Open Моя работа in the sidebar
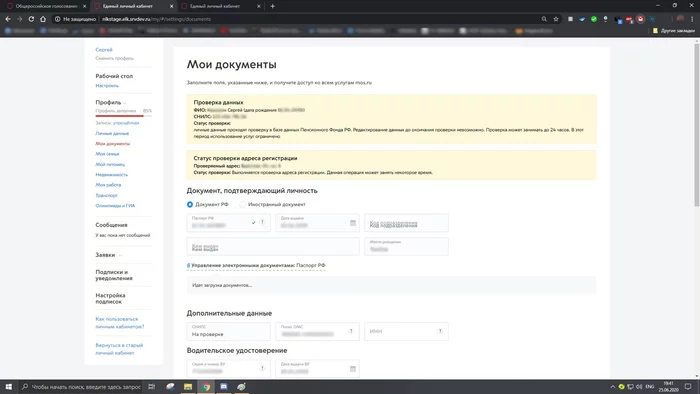 coord(108,185)
